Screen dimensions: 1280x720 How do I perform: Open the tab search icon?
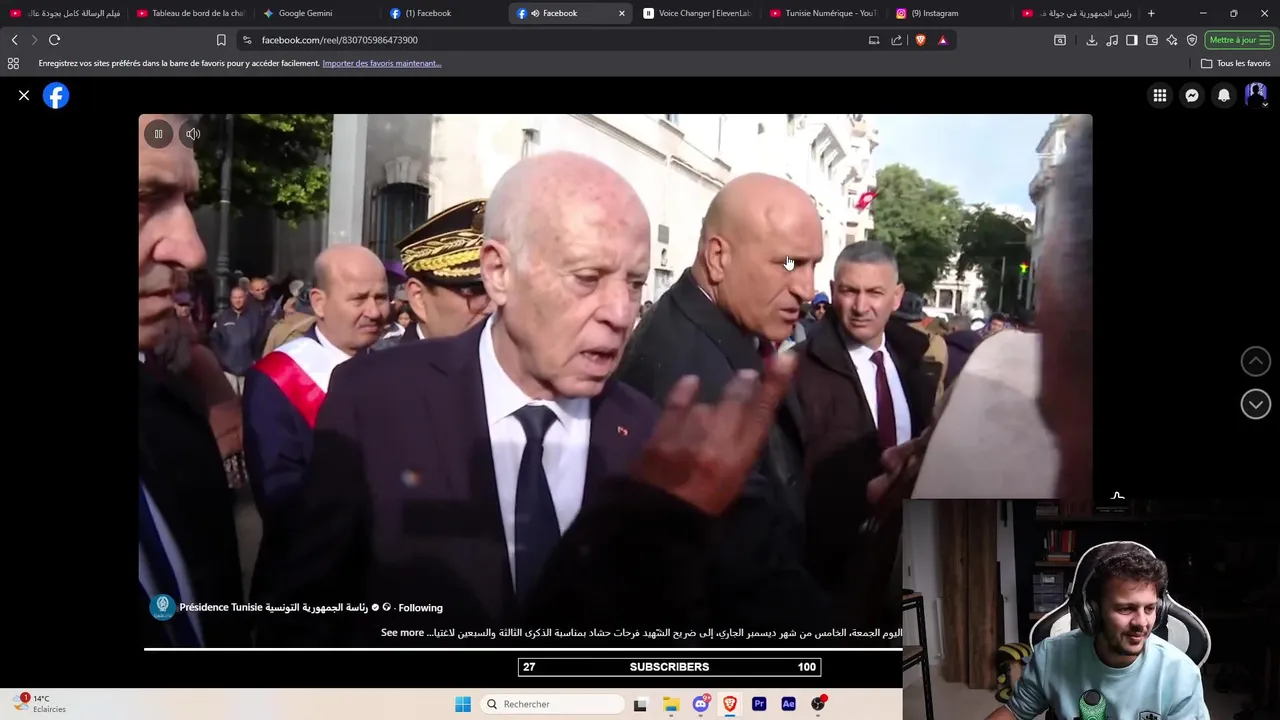click(x=1060, y=40)
